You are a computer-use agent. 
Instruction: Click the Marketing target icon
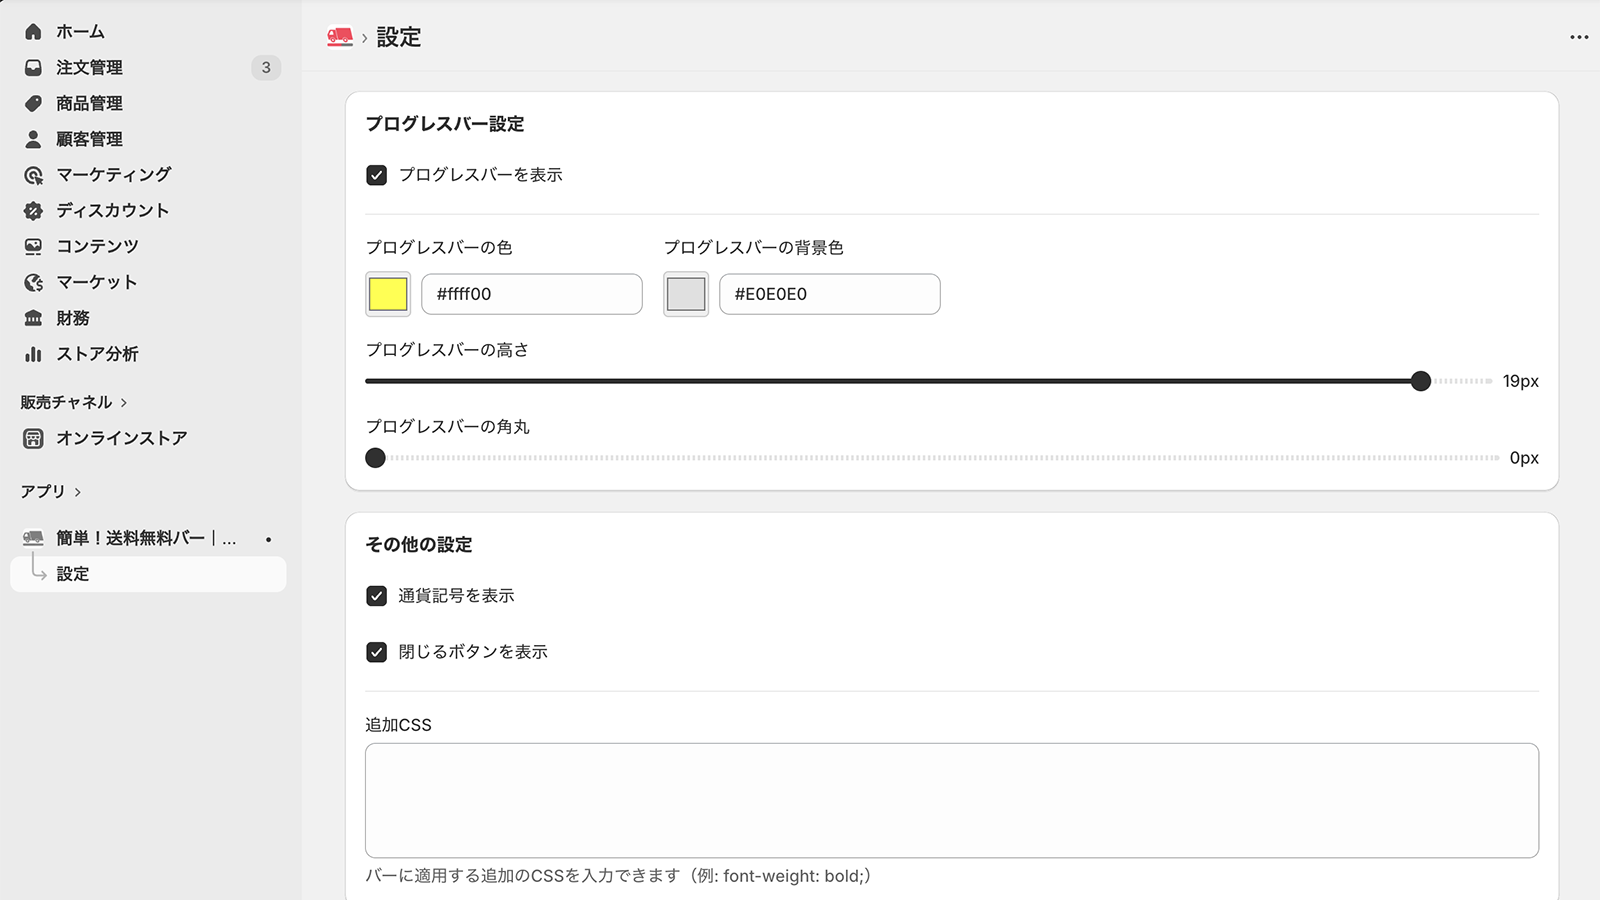point(33,175)
